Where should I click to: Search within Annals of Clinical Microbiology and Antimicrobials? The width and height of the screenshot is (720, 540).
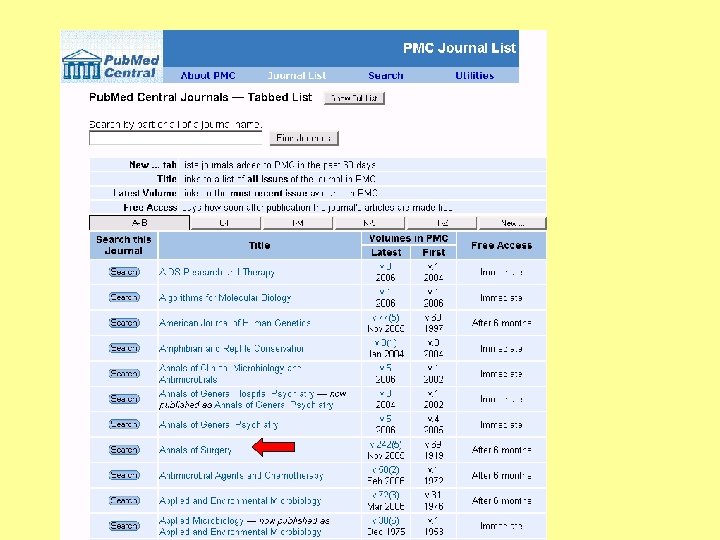point(124,374)
